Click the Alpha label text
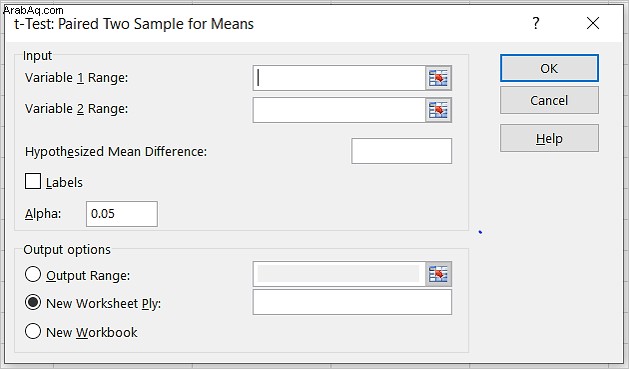 [43, 214]
